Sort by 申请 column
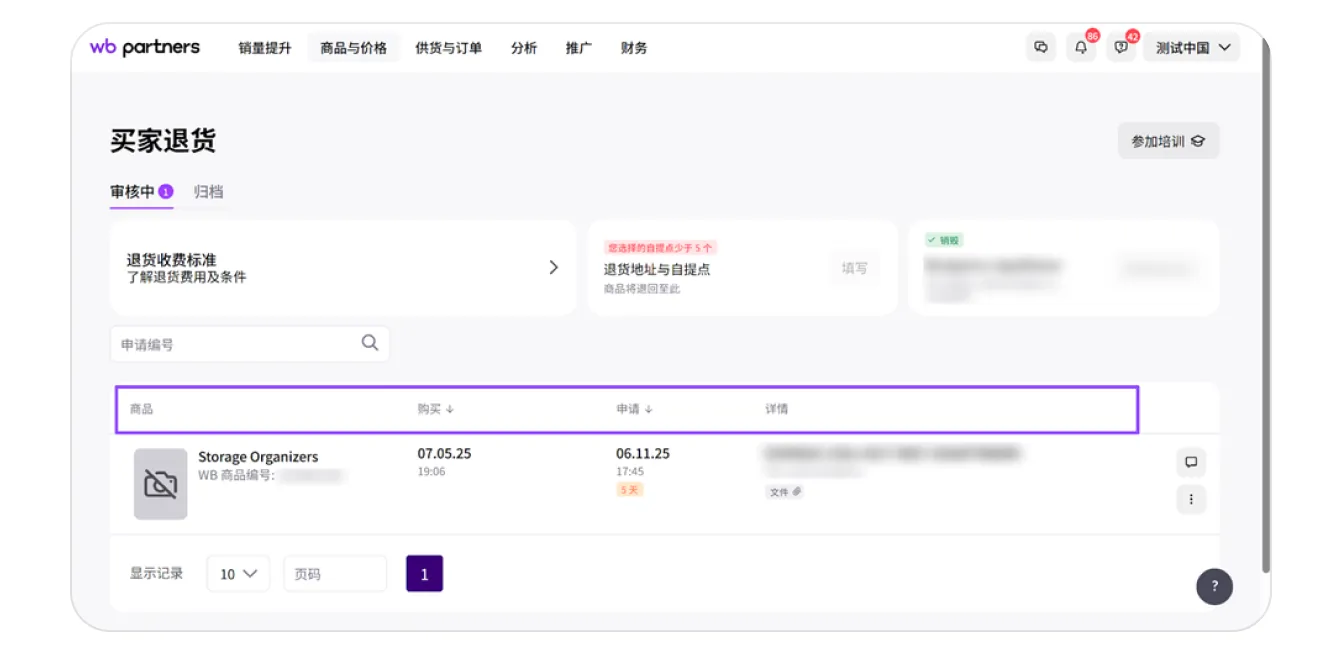The width and height of the screenshot is (1344, 654). pos(634,409)
